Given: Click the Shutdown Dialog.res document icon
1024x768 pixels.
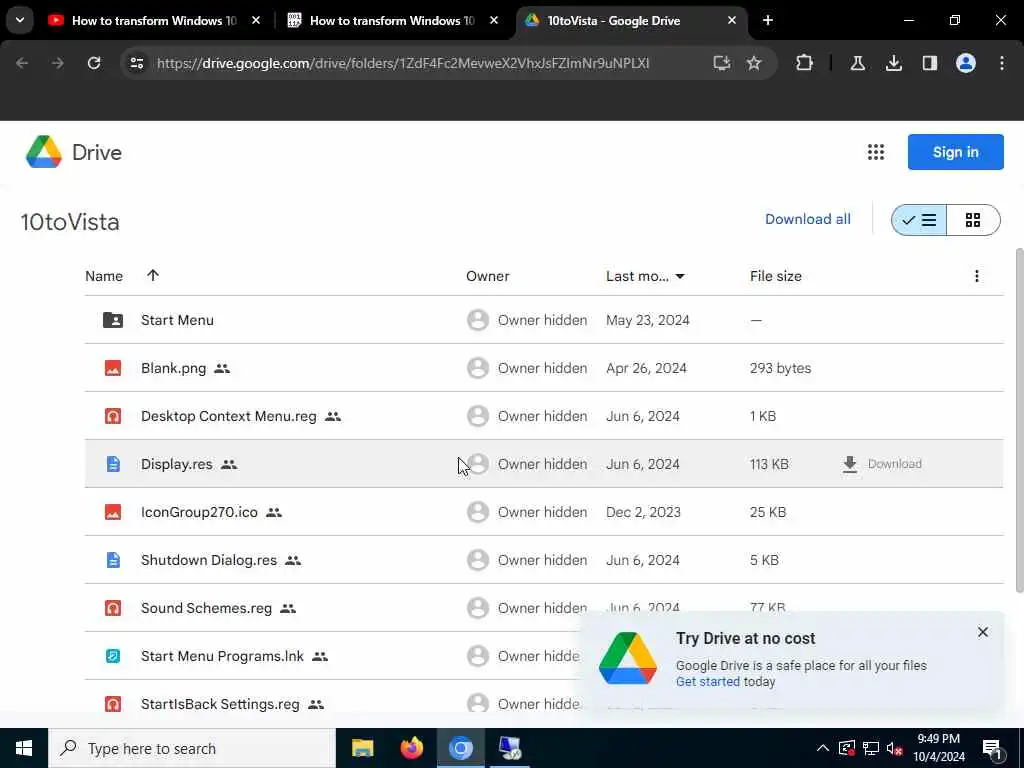Looking at the screenshot, I should (x=113, y=560).
